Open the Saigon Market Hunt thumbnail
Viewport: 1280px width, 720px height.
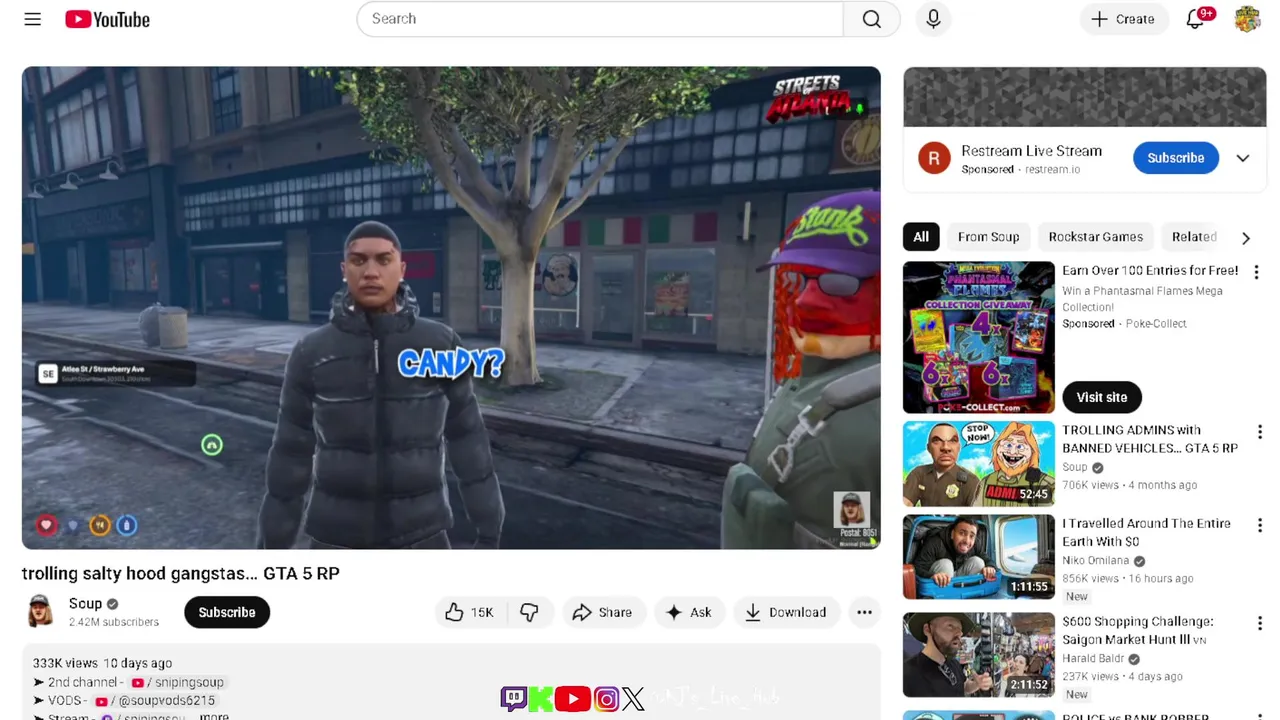click(x=978, y=655)
